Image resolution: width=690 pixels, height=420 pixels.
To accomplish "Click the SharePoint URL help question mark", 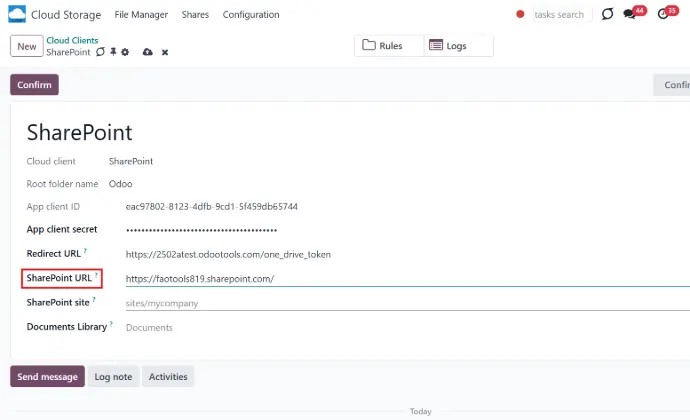I will coord(96,275).
